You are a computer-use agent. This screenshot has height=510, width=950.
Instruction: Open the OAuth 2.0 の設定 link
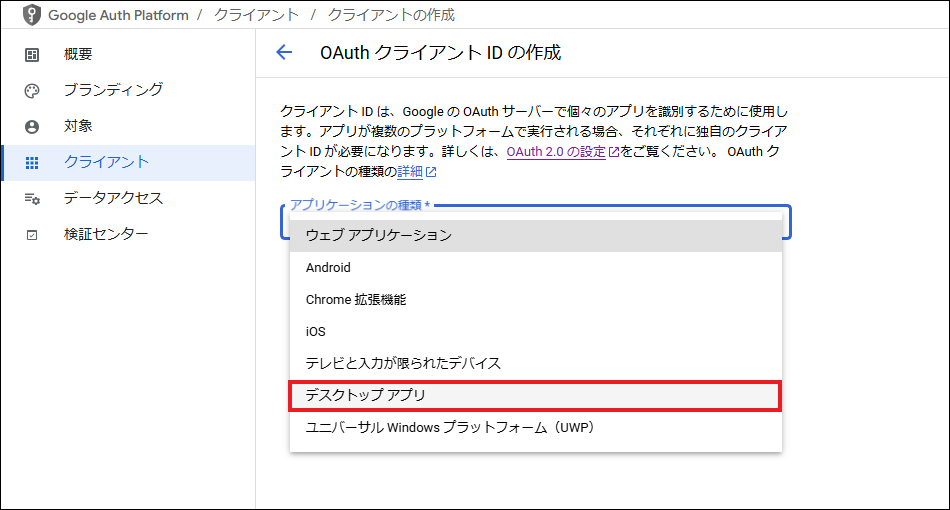pos(556,152)
